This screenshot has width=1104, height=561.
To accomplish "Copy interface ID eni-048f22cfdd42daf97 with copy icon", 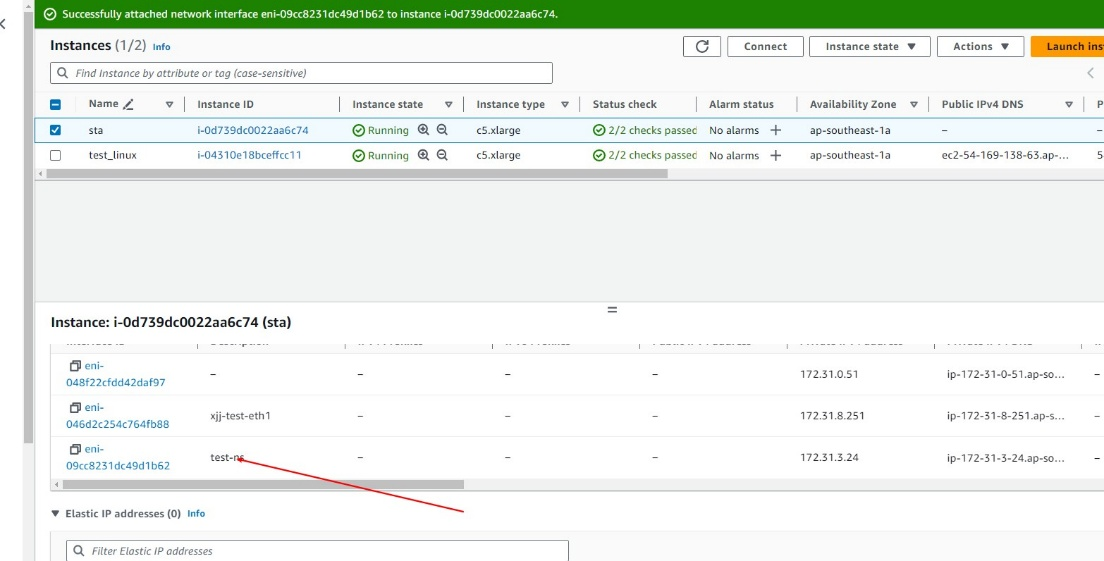I will 75,366.
